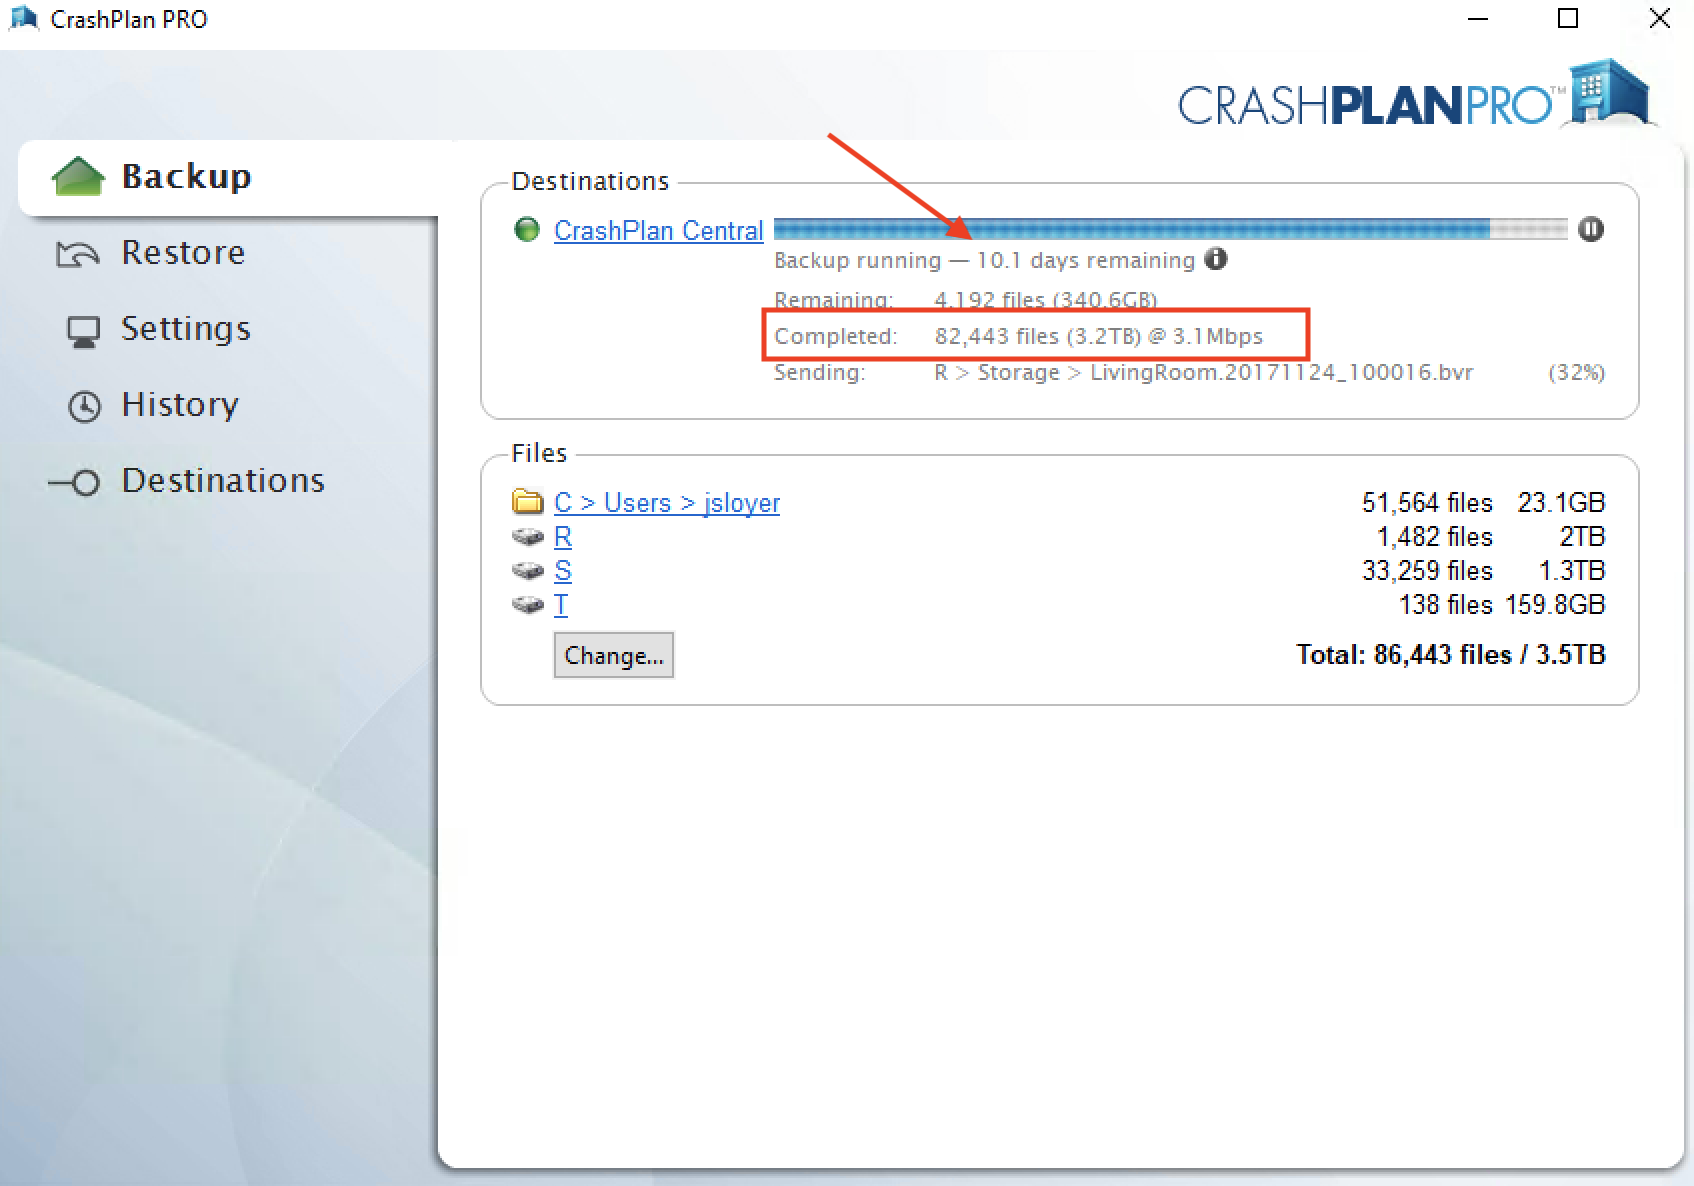
Task: Click the '1,482 files' count for R
Action: [1435, 536]
